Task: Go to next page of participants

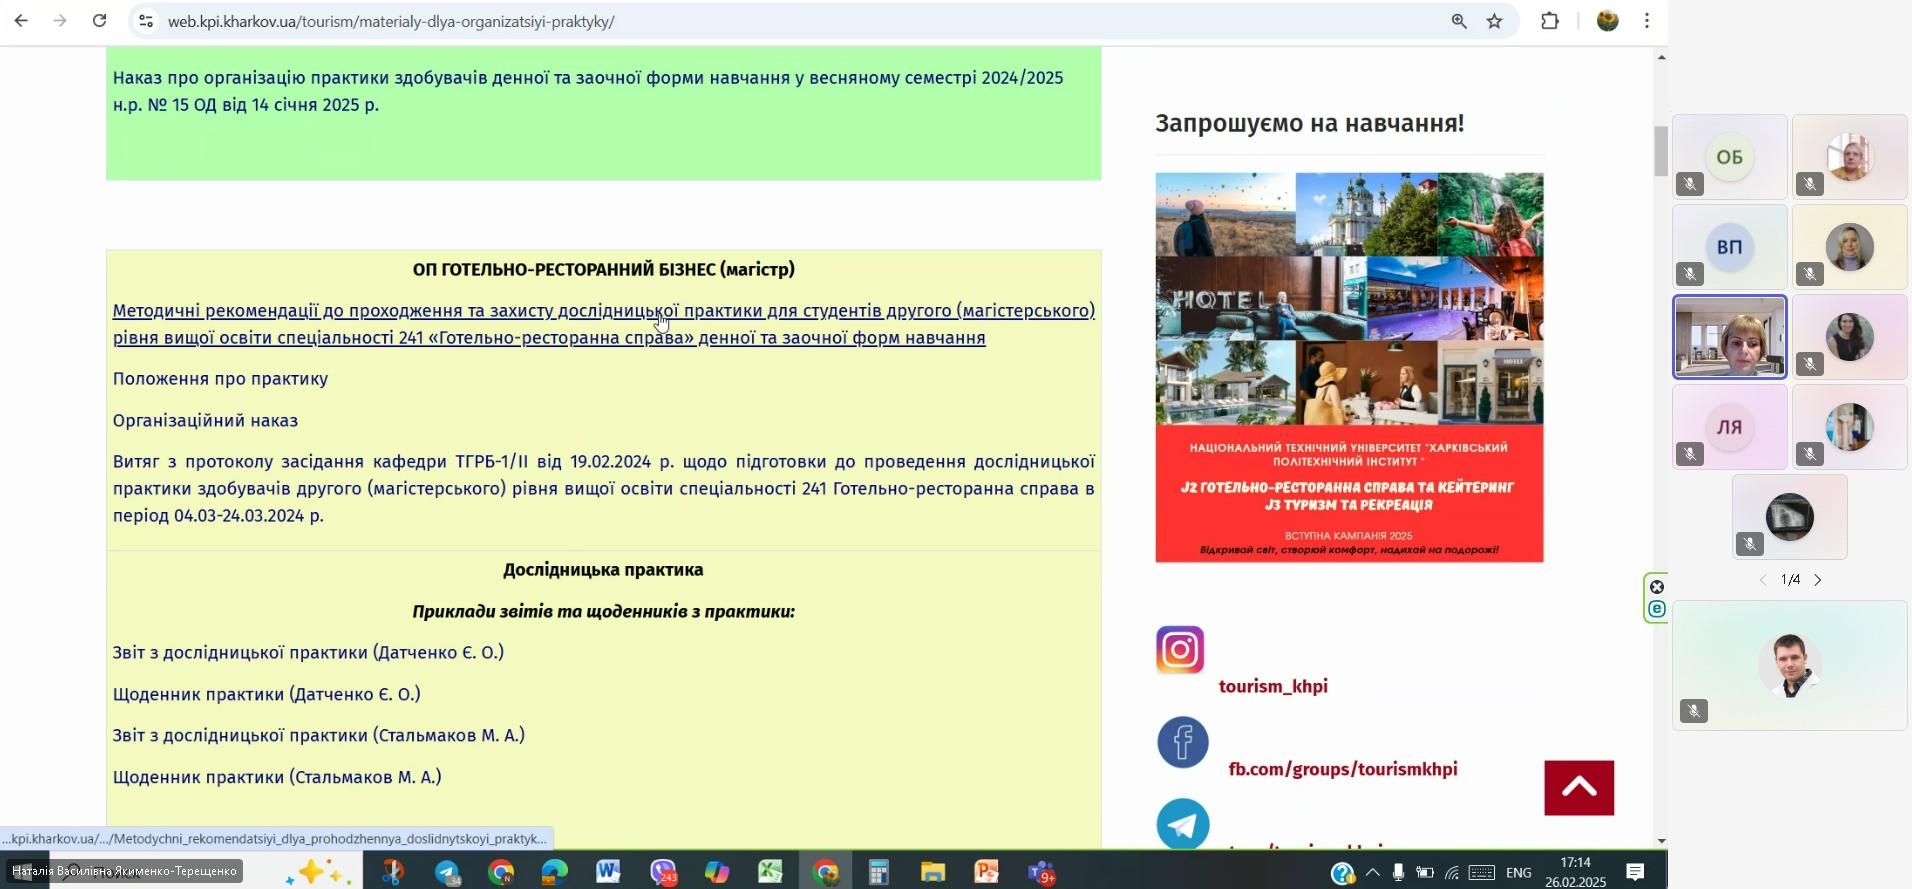Action: [1818, 580]
